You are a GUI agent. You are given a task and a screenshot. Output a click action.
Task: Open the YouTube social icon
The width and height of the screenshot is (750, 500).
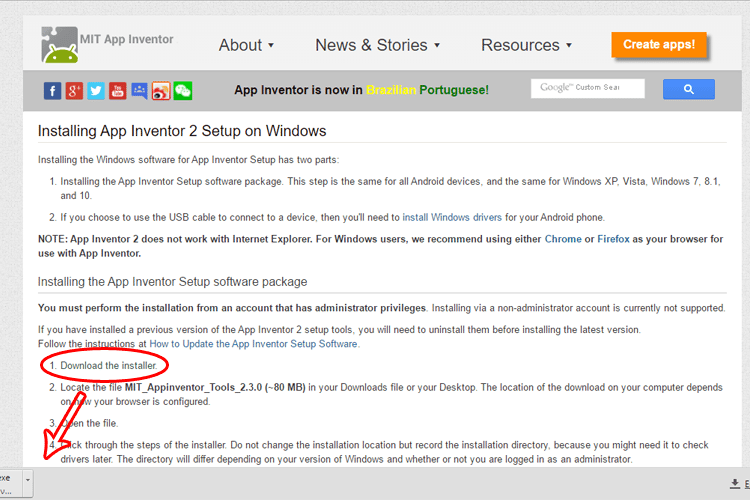pos(118,90)
